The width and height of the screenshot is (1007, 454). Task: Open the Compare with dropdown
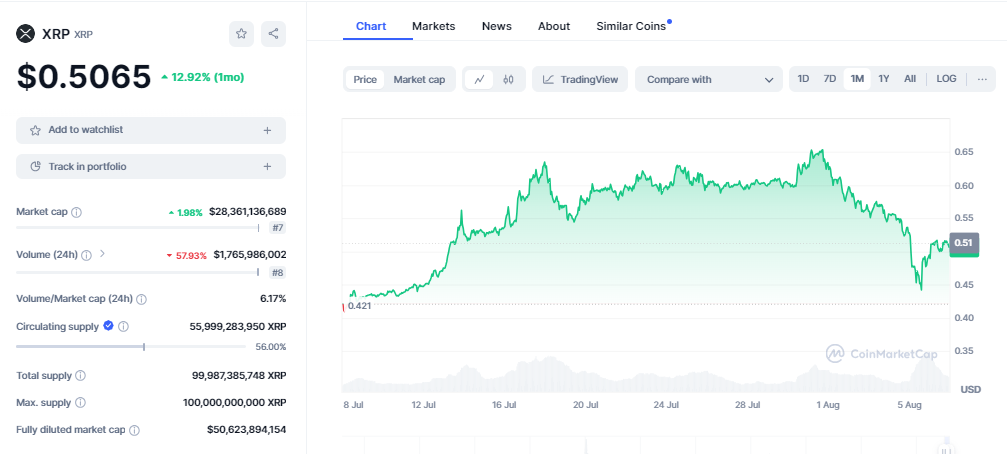point(709,80)
